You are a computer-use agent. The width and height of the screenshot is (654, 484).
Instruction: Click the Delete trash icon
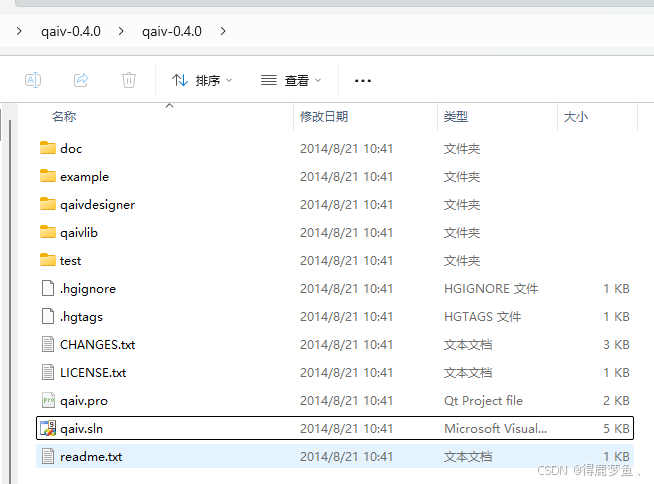coord(129,80)
